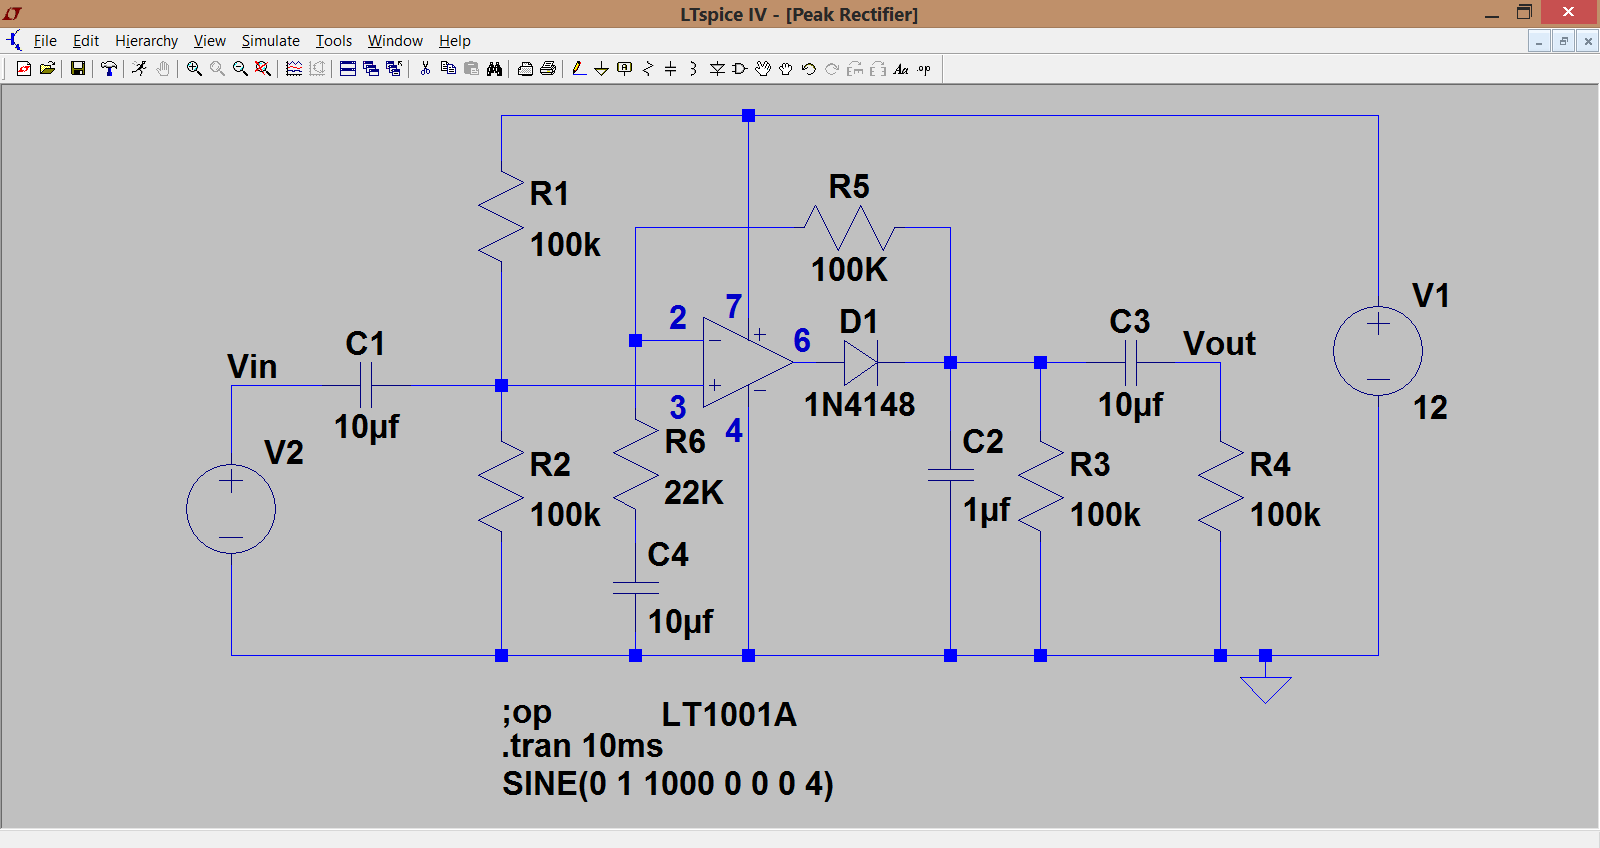
Task: Open the Edit menu
Action: (86, 41)
